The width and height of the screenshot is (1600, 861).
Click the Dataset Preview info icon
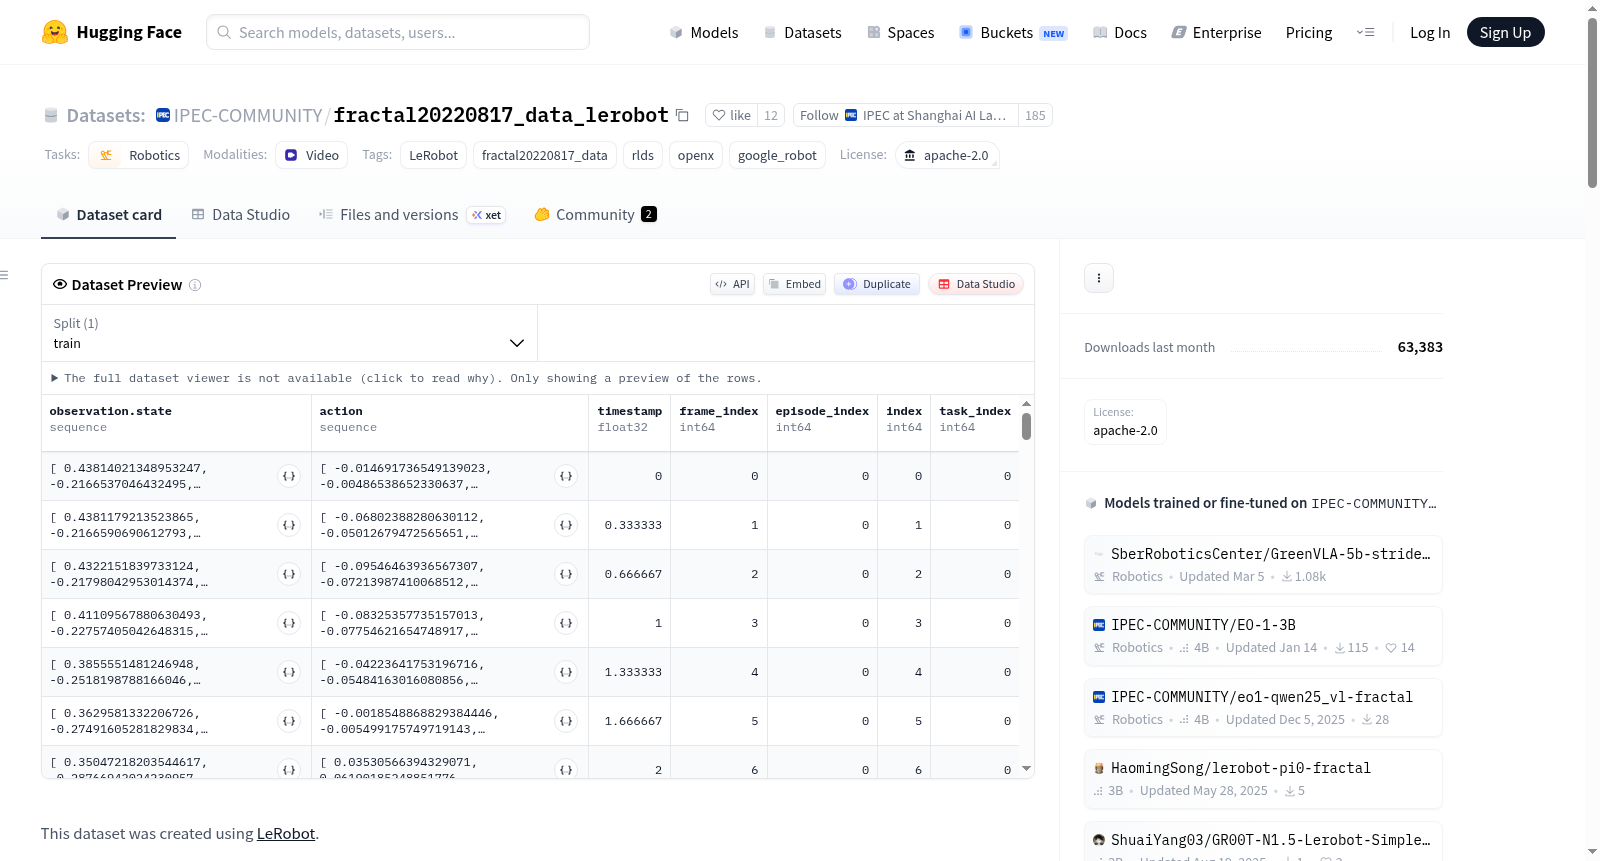(x=195, y=285)
